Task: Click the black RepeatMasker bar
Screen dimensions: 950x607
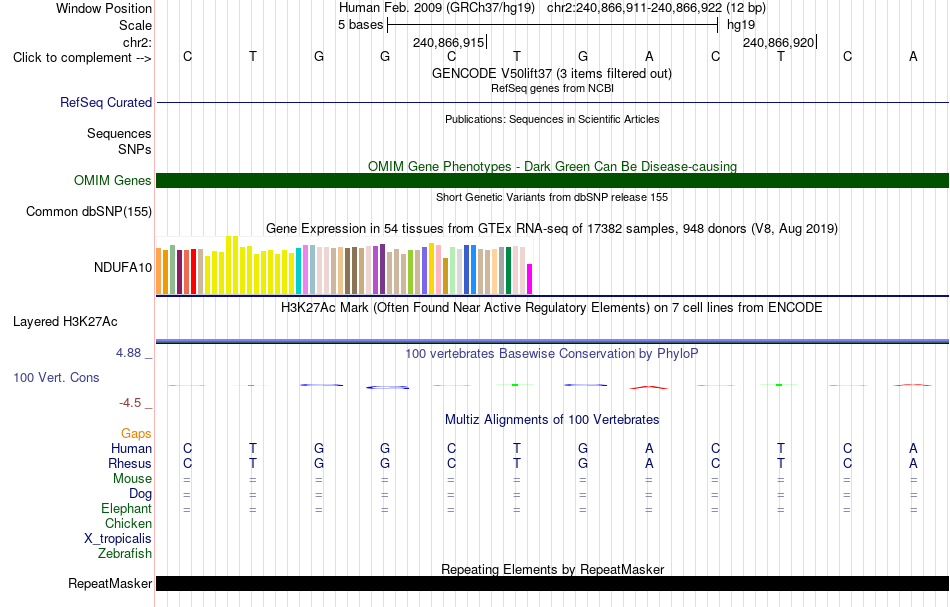Action: pyautogui.click(x=552, y=583)
